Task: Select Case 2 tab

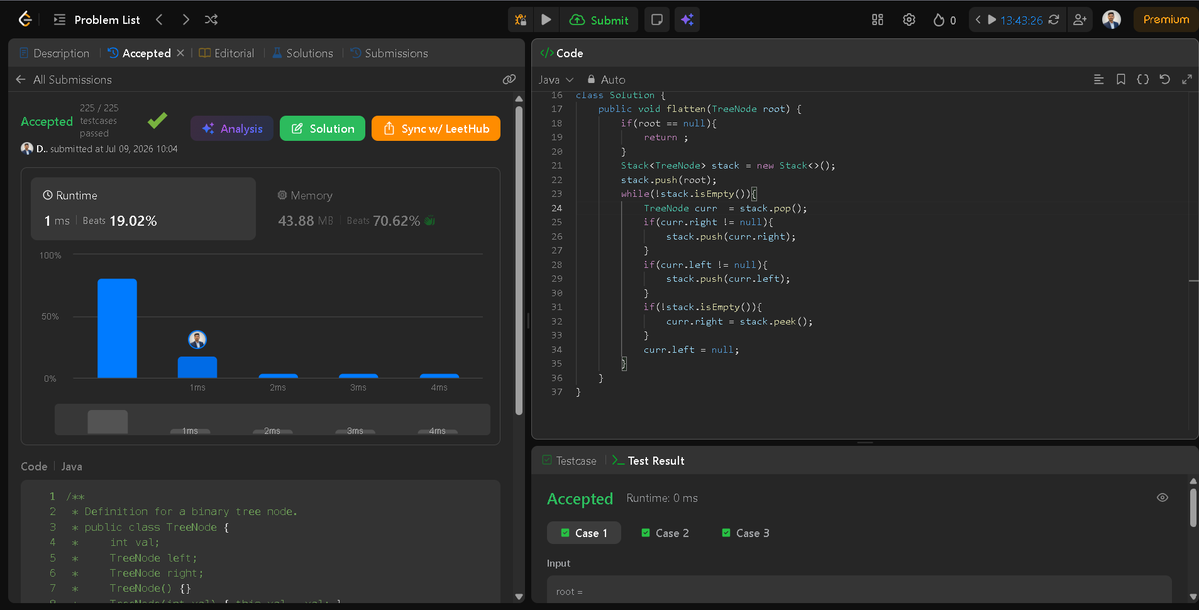Action: (665, 533)
